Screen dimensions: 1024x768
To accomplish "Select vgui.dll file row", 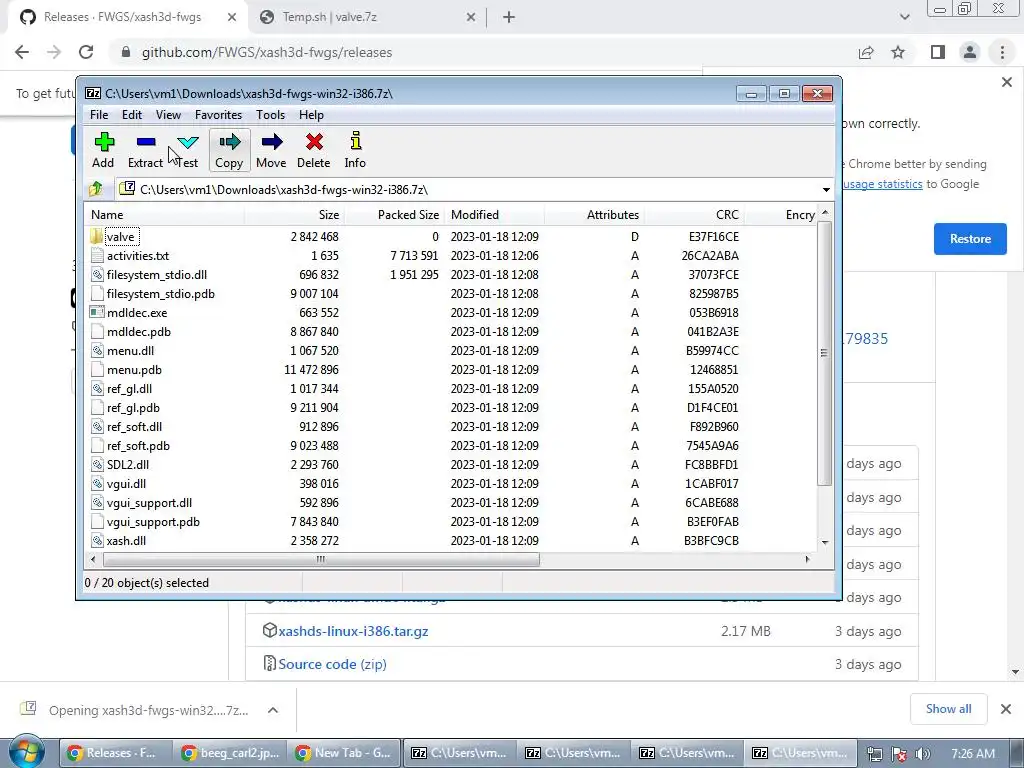I will [451, 484].
